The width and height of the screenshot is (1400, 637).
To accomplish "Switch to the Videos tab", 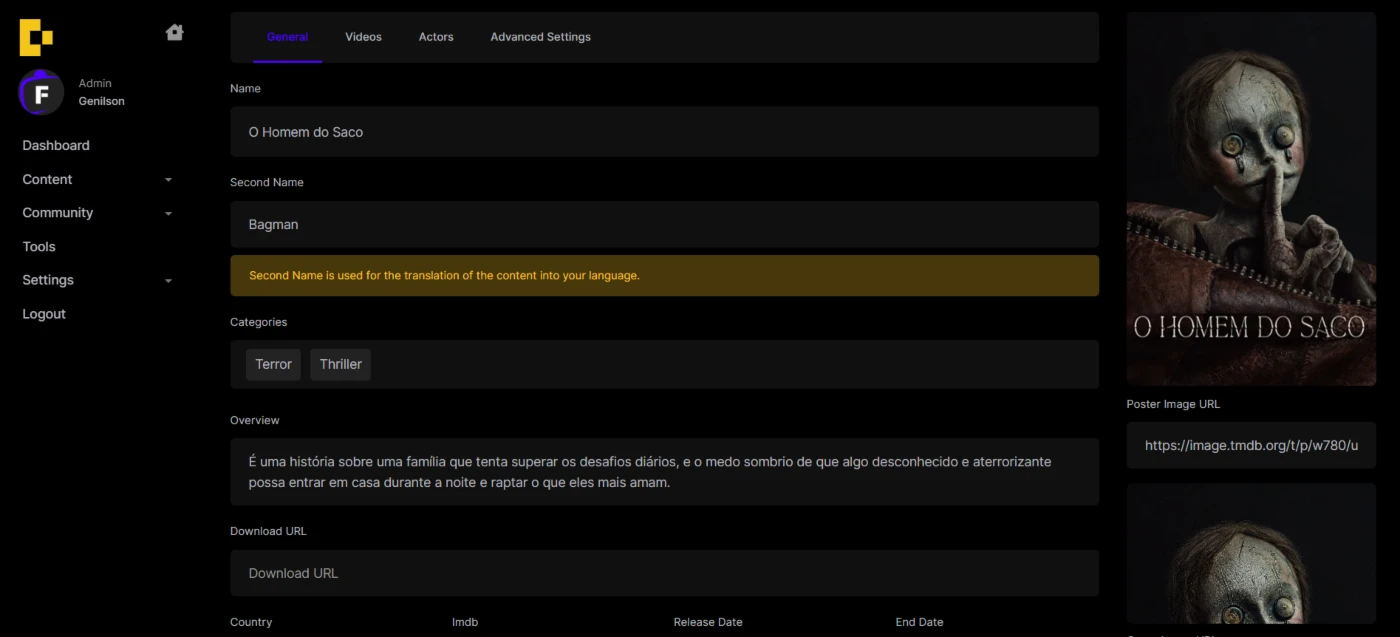I will point(363,37).
